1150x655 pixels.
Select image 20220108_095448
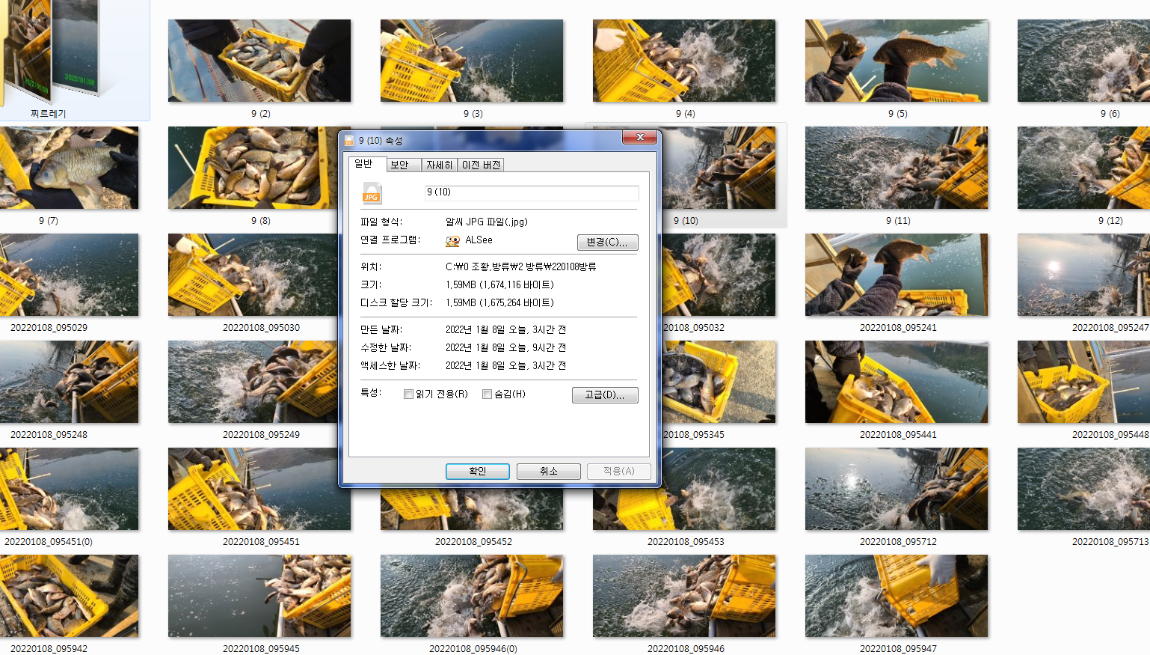point(1084,382)
